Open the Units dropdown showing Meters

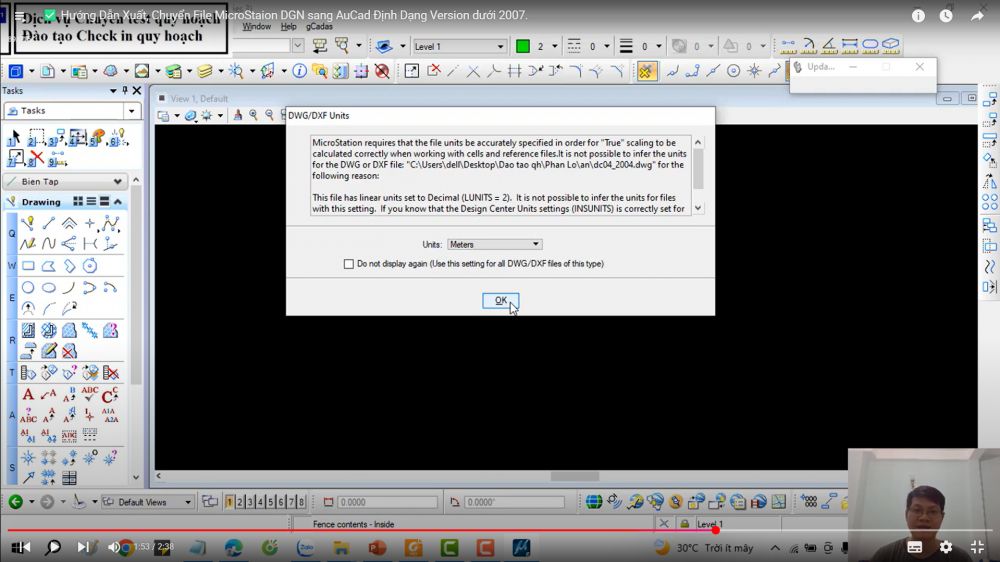(494, 244)
